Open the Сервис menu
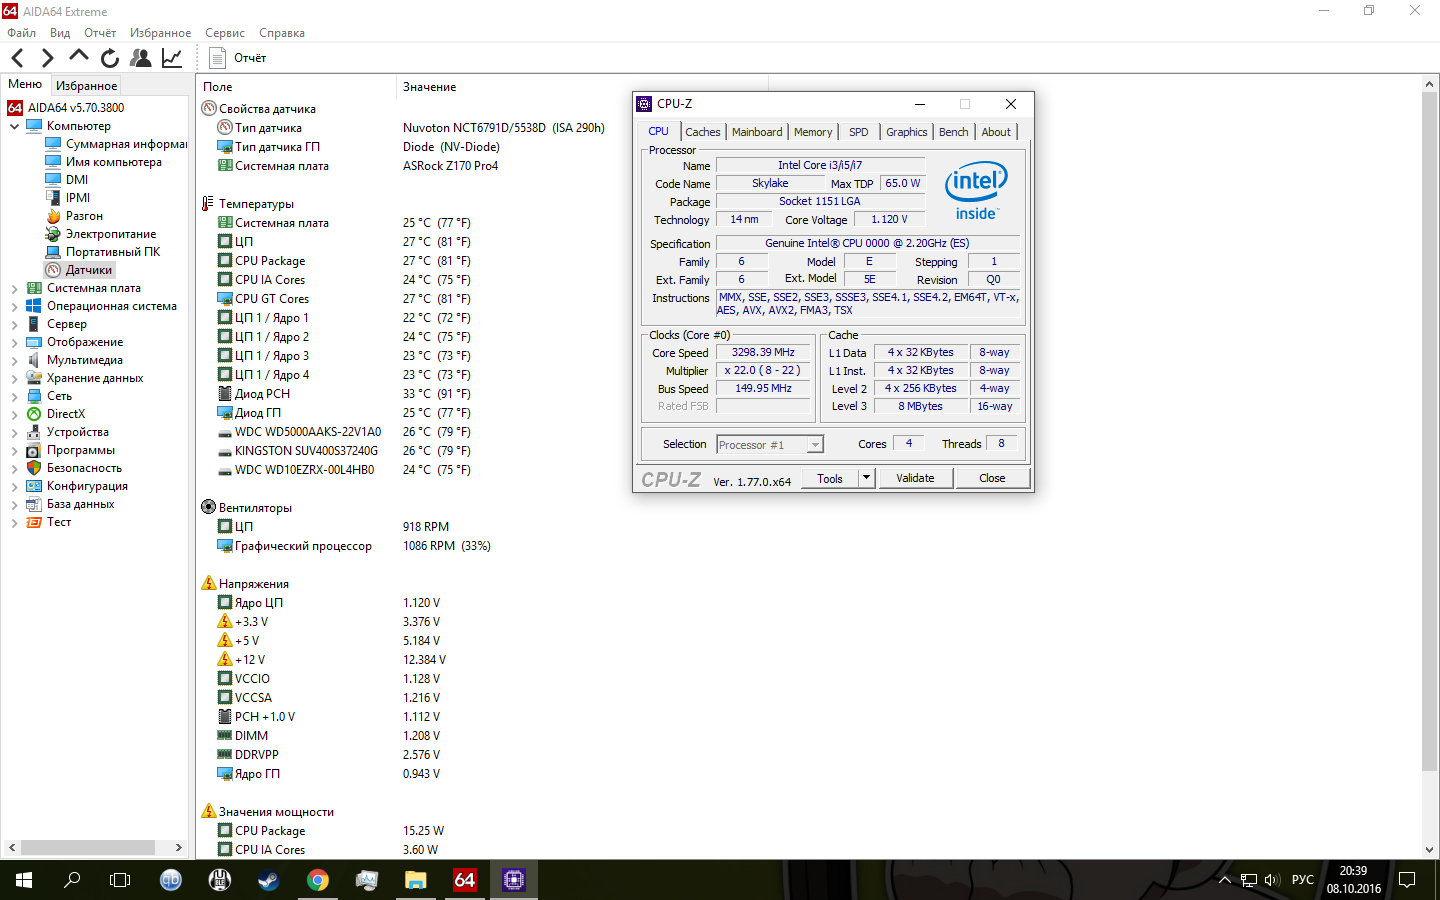Screen dimensions: 1440x900 [225, 33]
